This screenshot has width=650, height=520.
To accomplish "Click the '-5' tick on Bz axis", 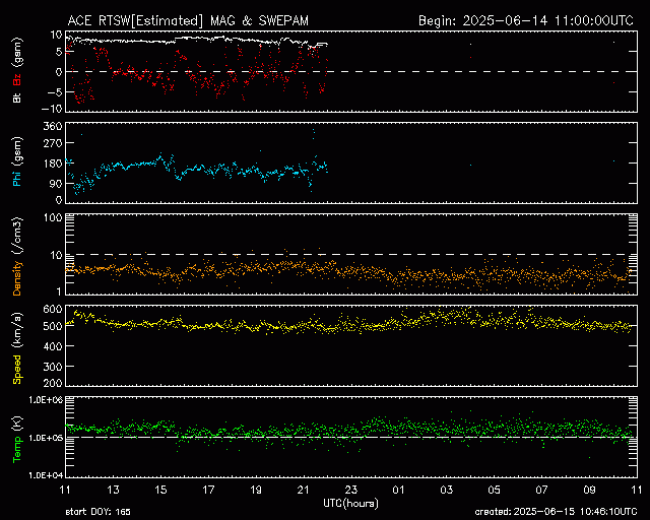I will (x=55, y=92).
